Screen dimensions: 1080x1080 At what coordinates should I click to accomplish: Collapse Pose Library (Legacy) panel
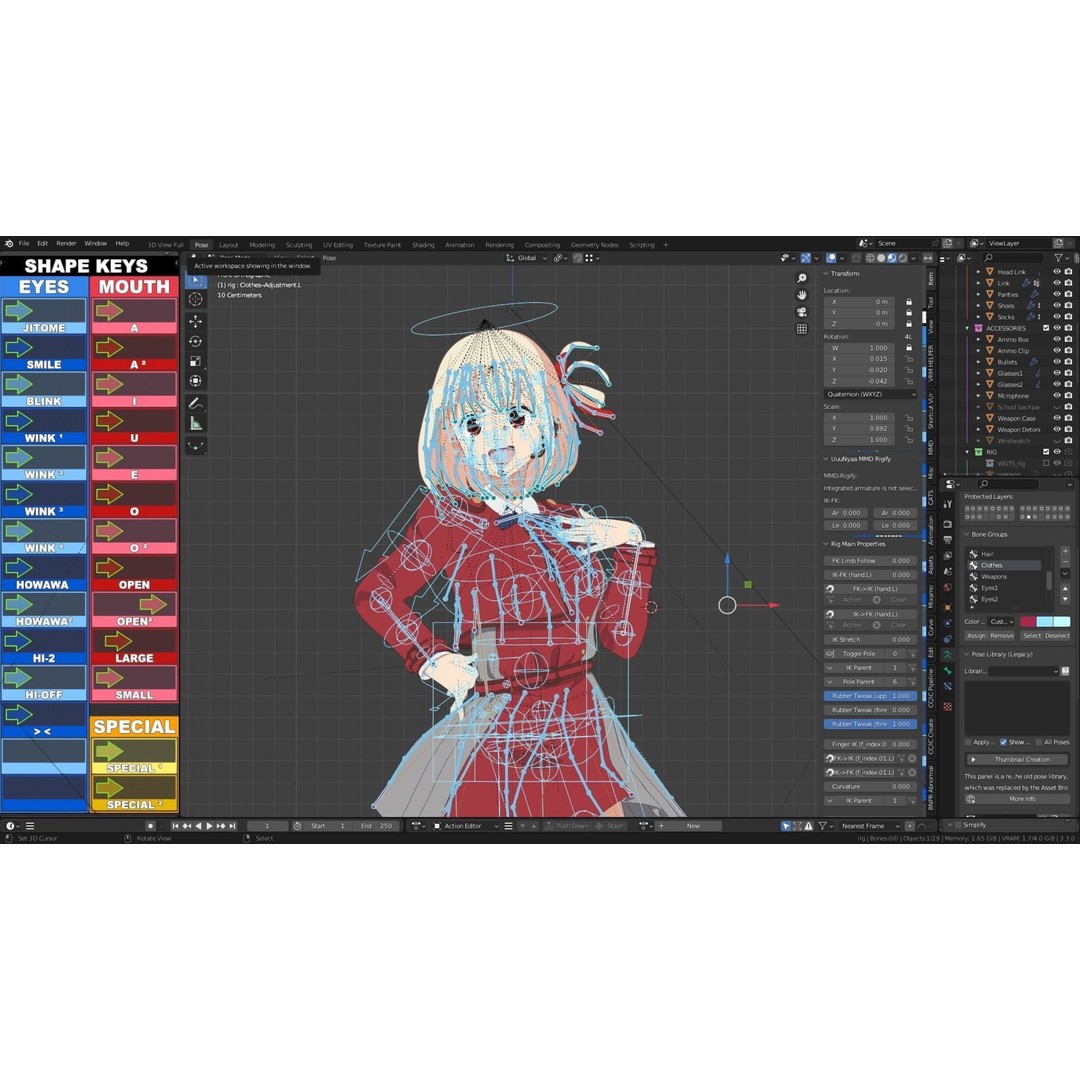[966, 654]
